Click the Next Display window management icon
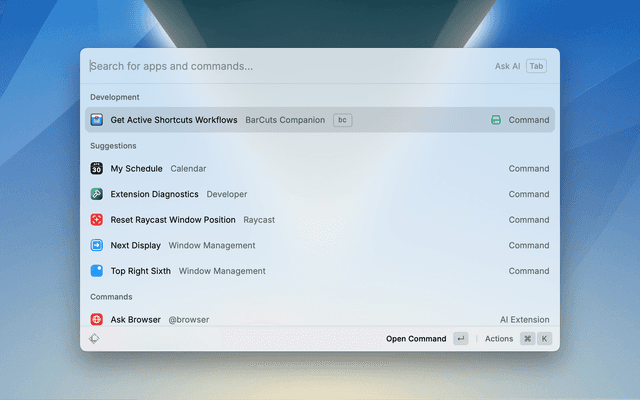 (96, 245)
